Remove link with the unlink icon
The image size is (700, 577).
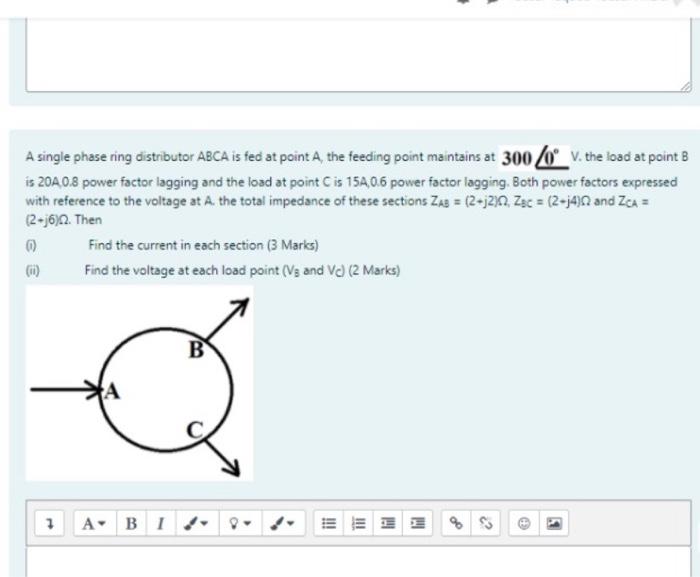485,523
